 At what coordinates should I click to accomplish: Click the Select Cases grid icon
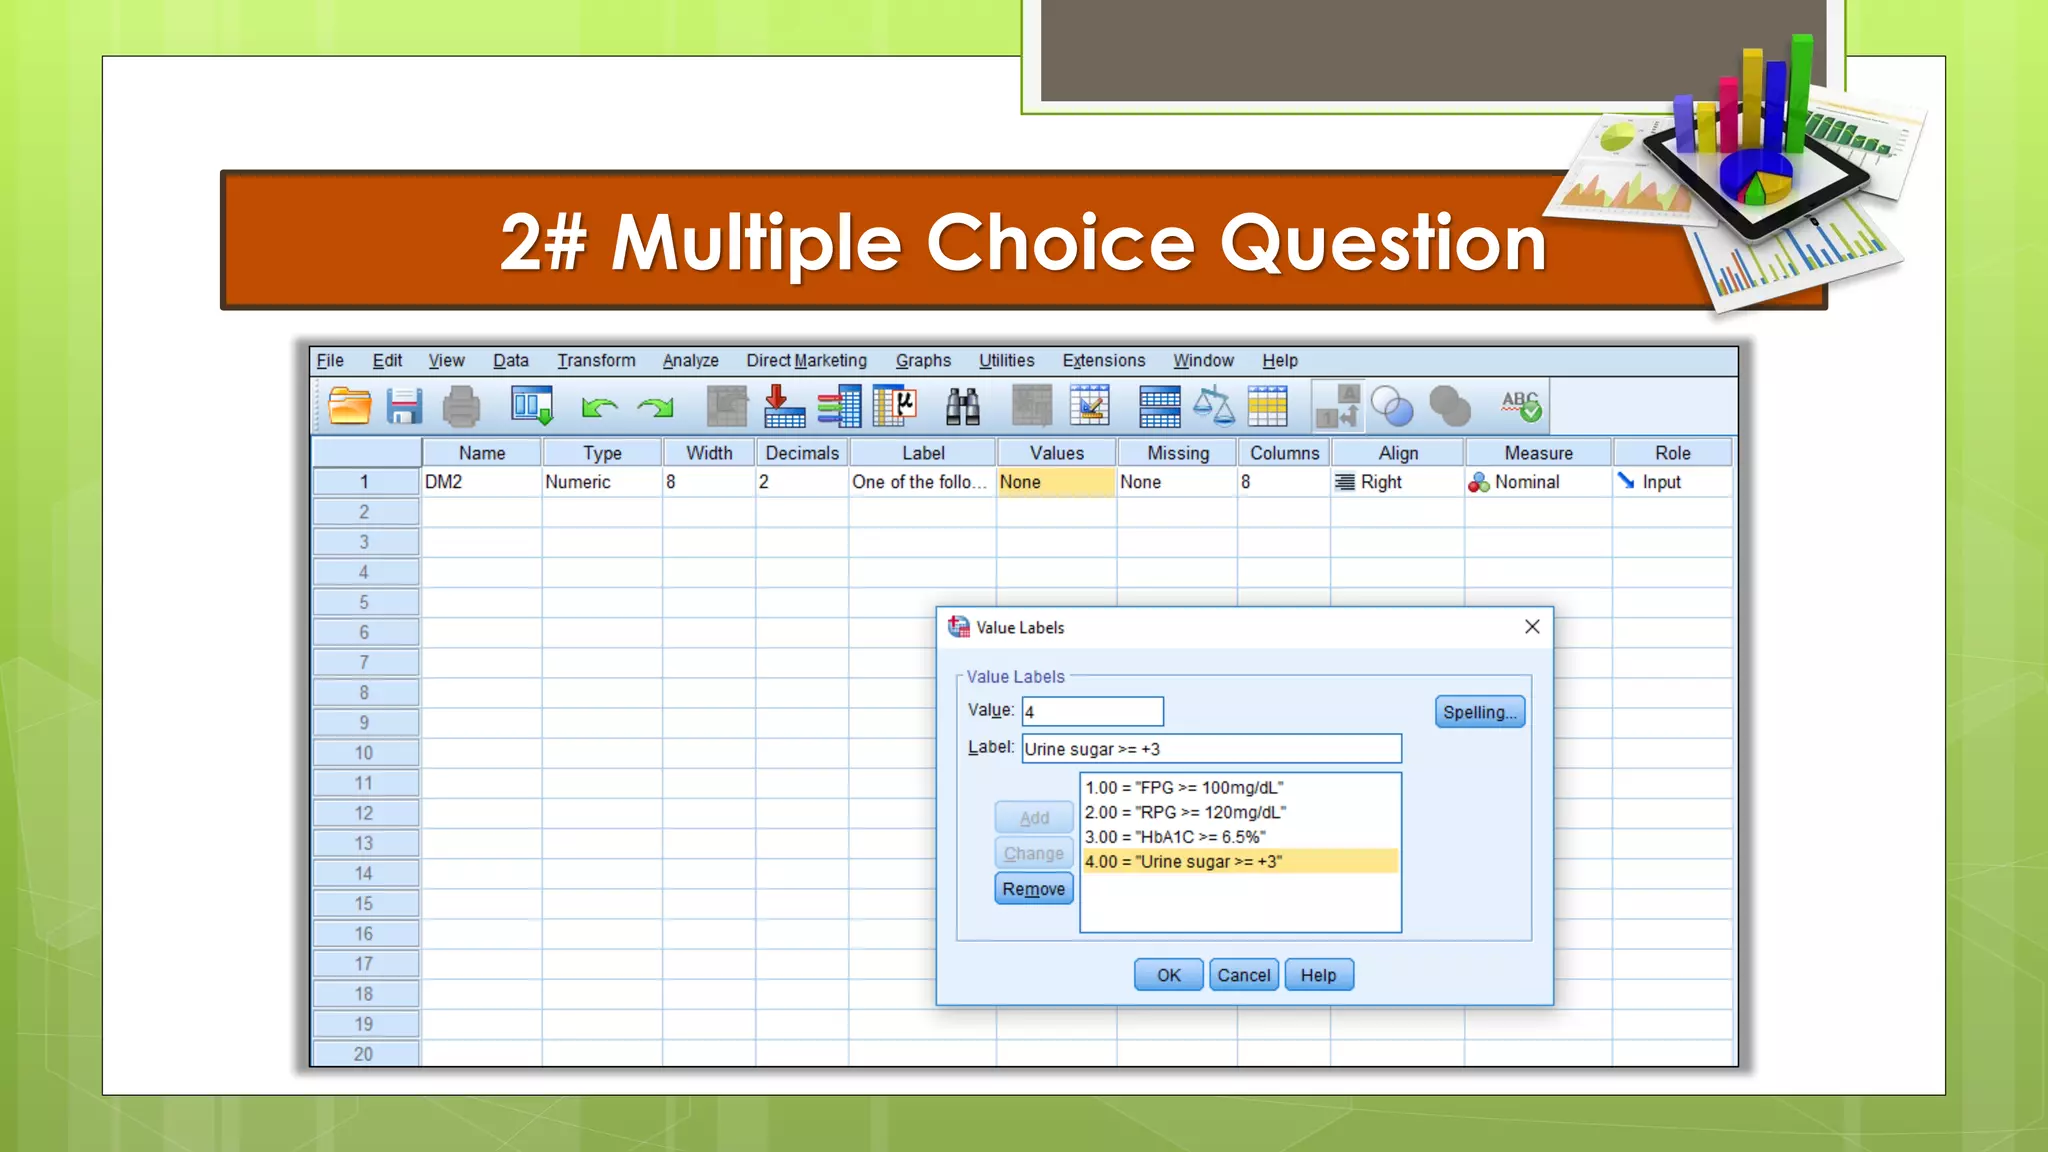pos(1267,407)
